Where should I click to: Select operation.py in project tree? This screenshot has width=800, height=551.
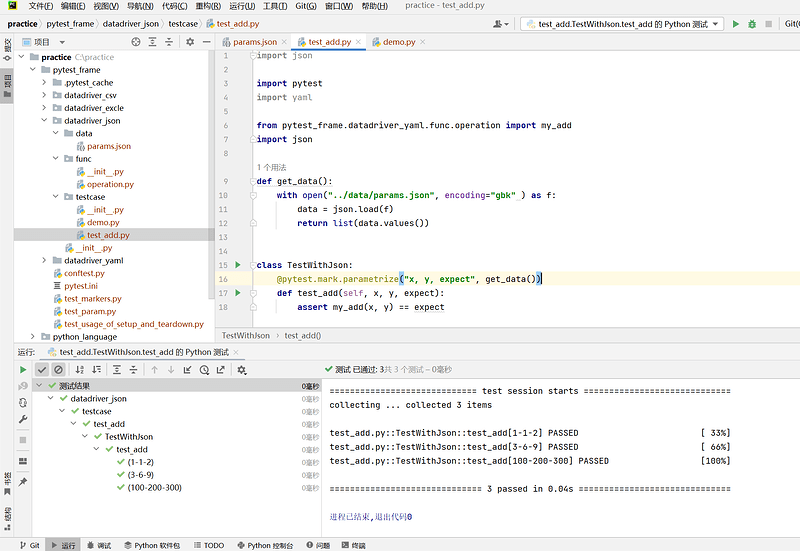pos(110,184)
